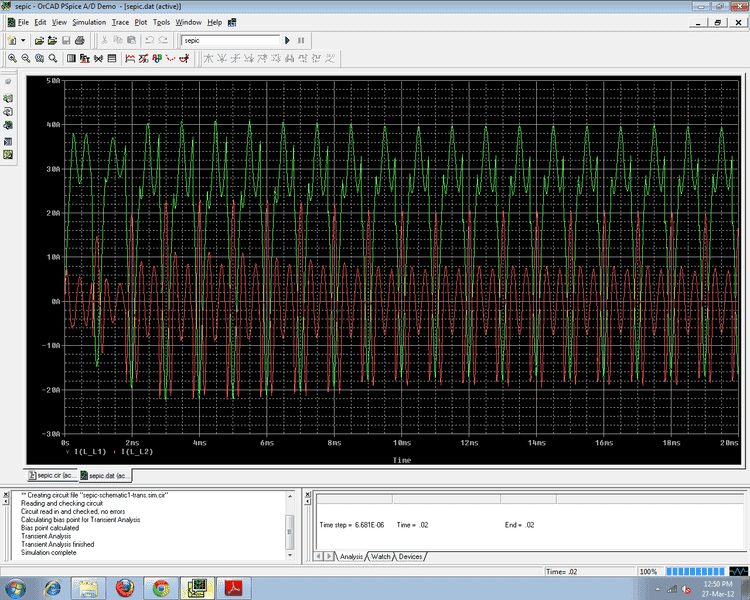Switch to the sepic.dat document tab
This screenshot has width=750, height=600.
tap(104, 475)
